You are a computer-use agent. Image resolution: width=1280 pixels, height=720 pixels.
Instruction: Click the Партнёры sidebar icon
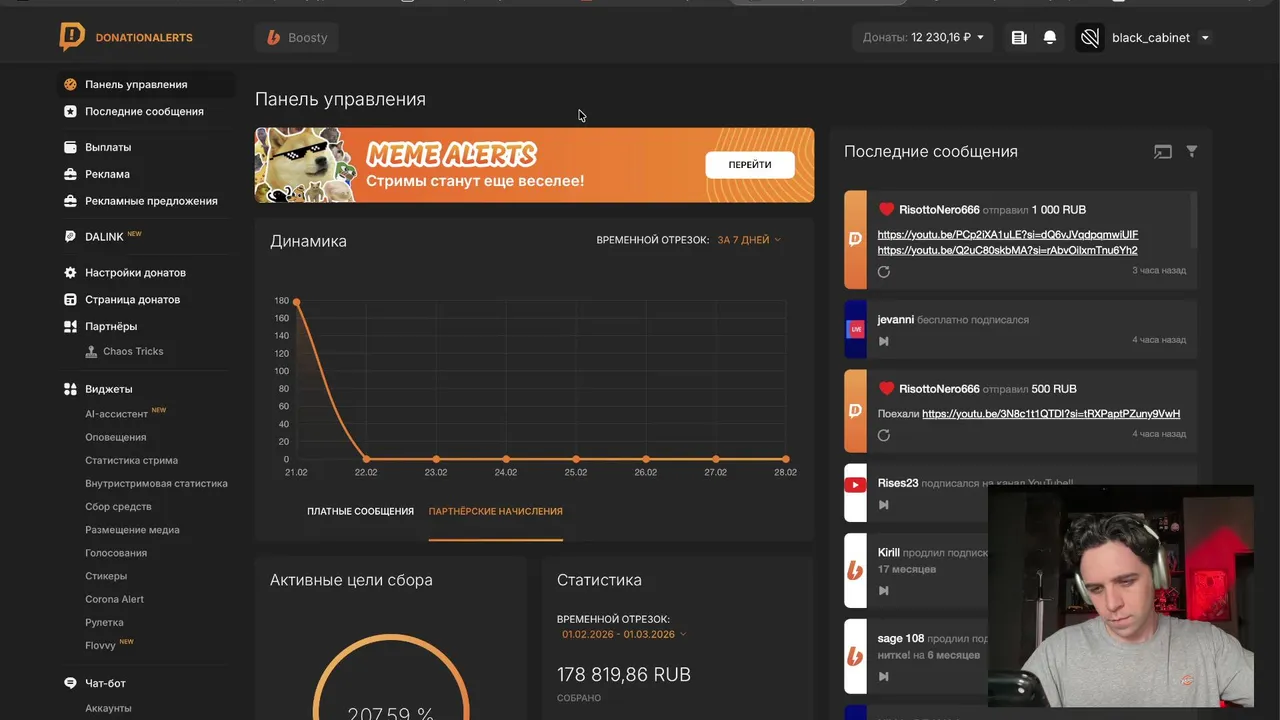coord(70,327)
